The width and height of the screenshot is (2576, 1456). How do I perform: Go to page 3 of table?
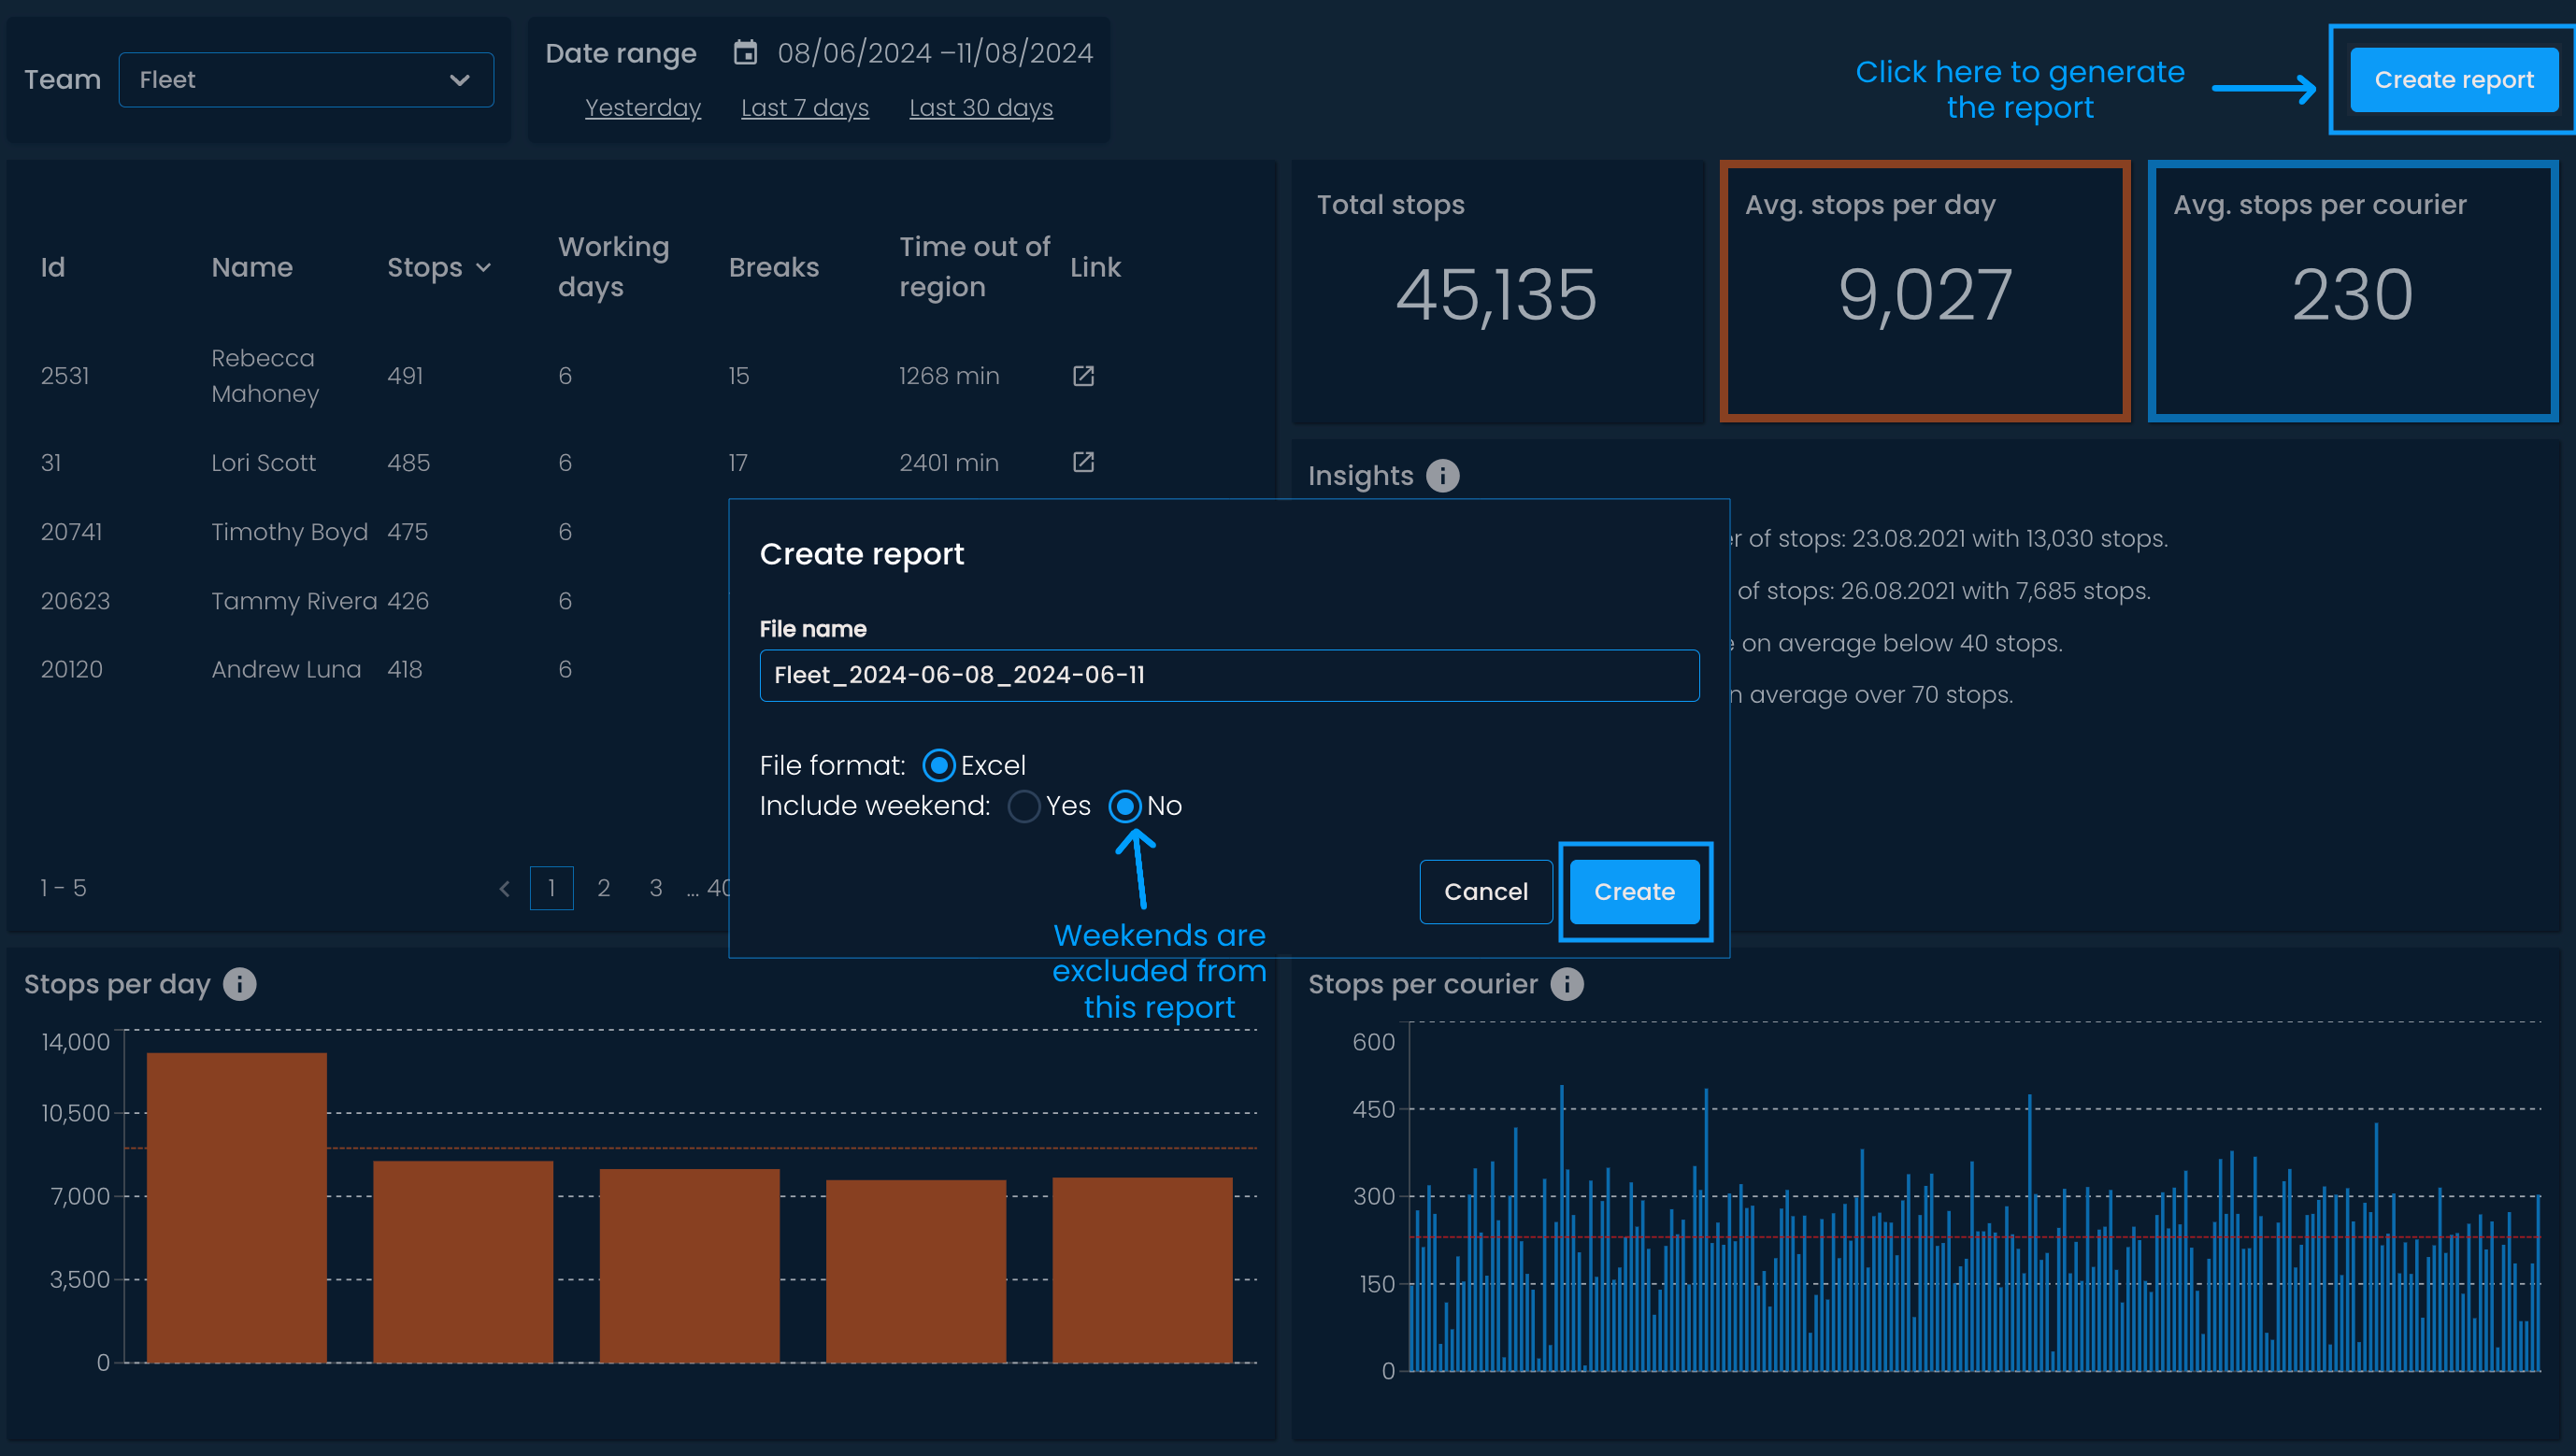(x=655, y=888)
